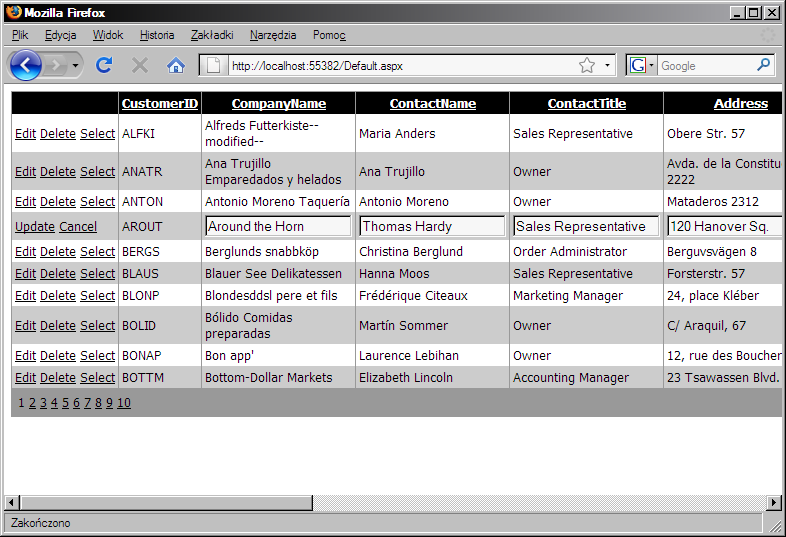Click Delete for the BONAP row
The width and height of the screenshot is (786, 537).
[58, 355]
